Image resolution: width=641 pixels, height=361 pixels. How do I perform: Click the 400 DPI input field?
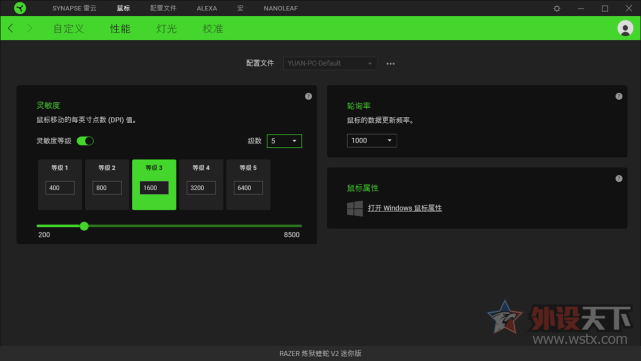[x=60, y=188]
